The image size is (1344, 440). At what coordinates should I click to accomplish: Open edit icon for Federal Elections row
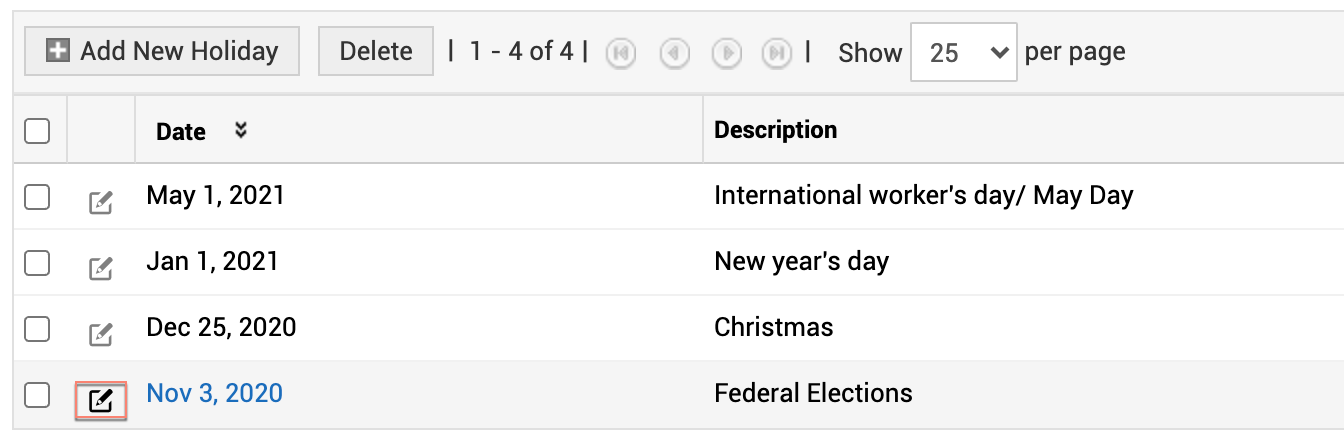coord(101,401)
